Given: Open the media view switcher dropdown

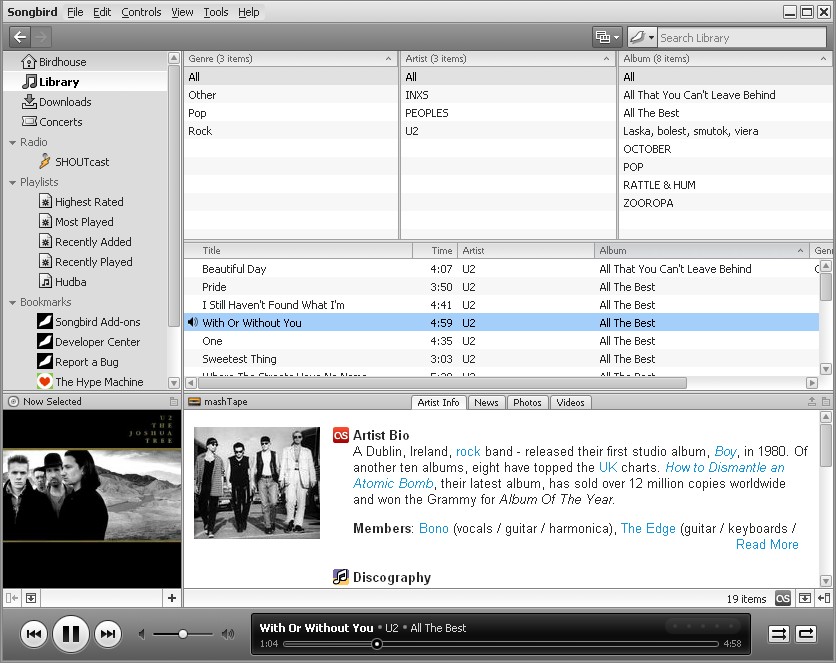Looking at the screenshot, I should pos(607,37).
